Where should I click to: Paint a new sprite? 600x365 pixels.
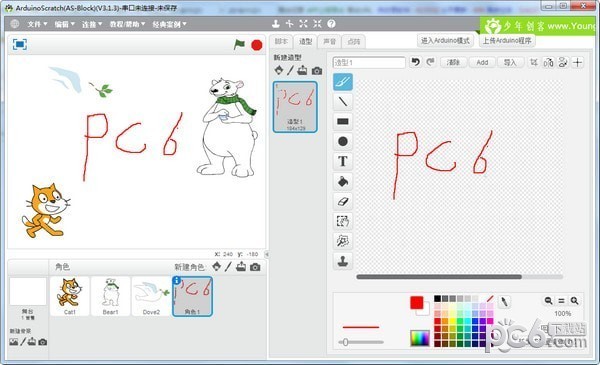pyautogui.click(x=228, y=266)
